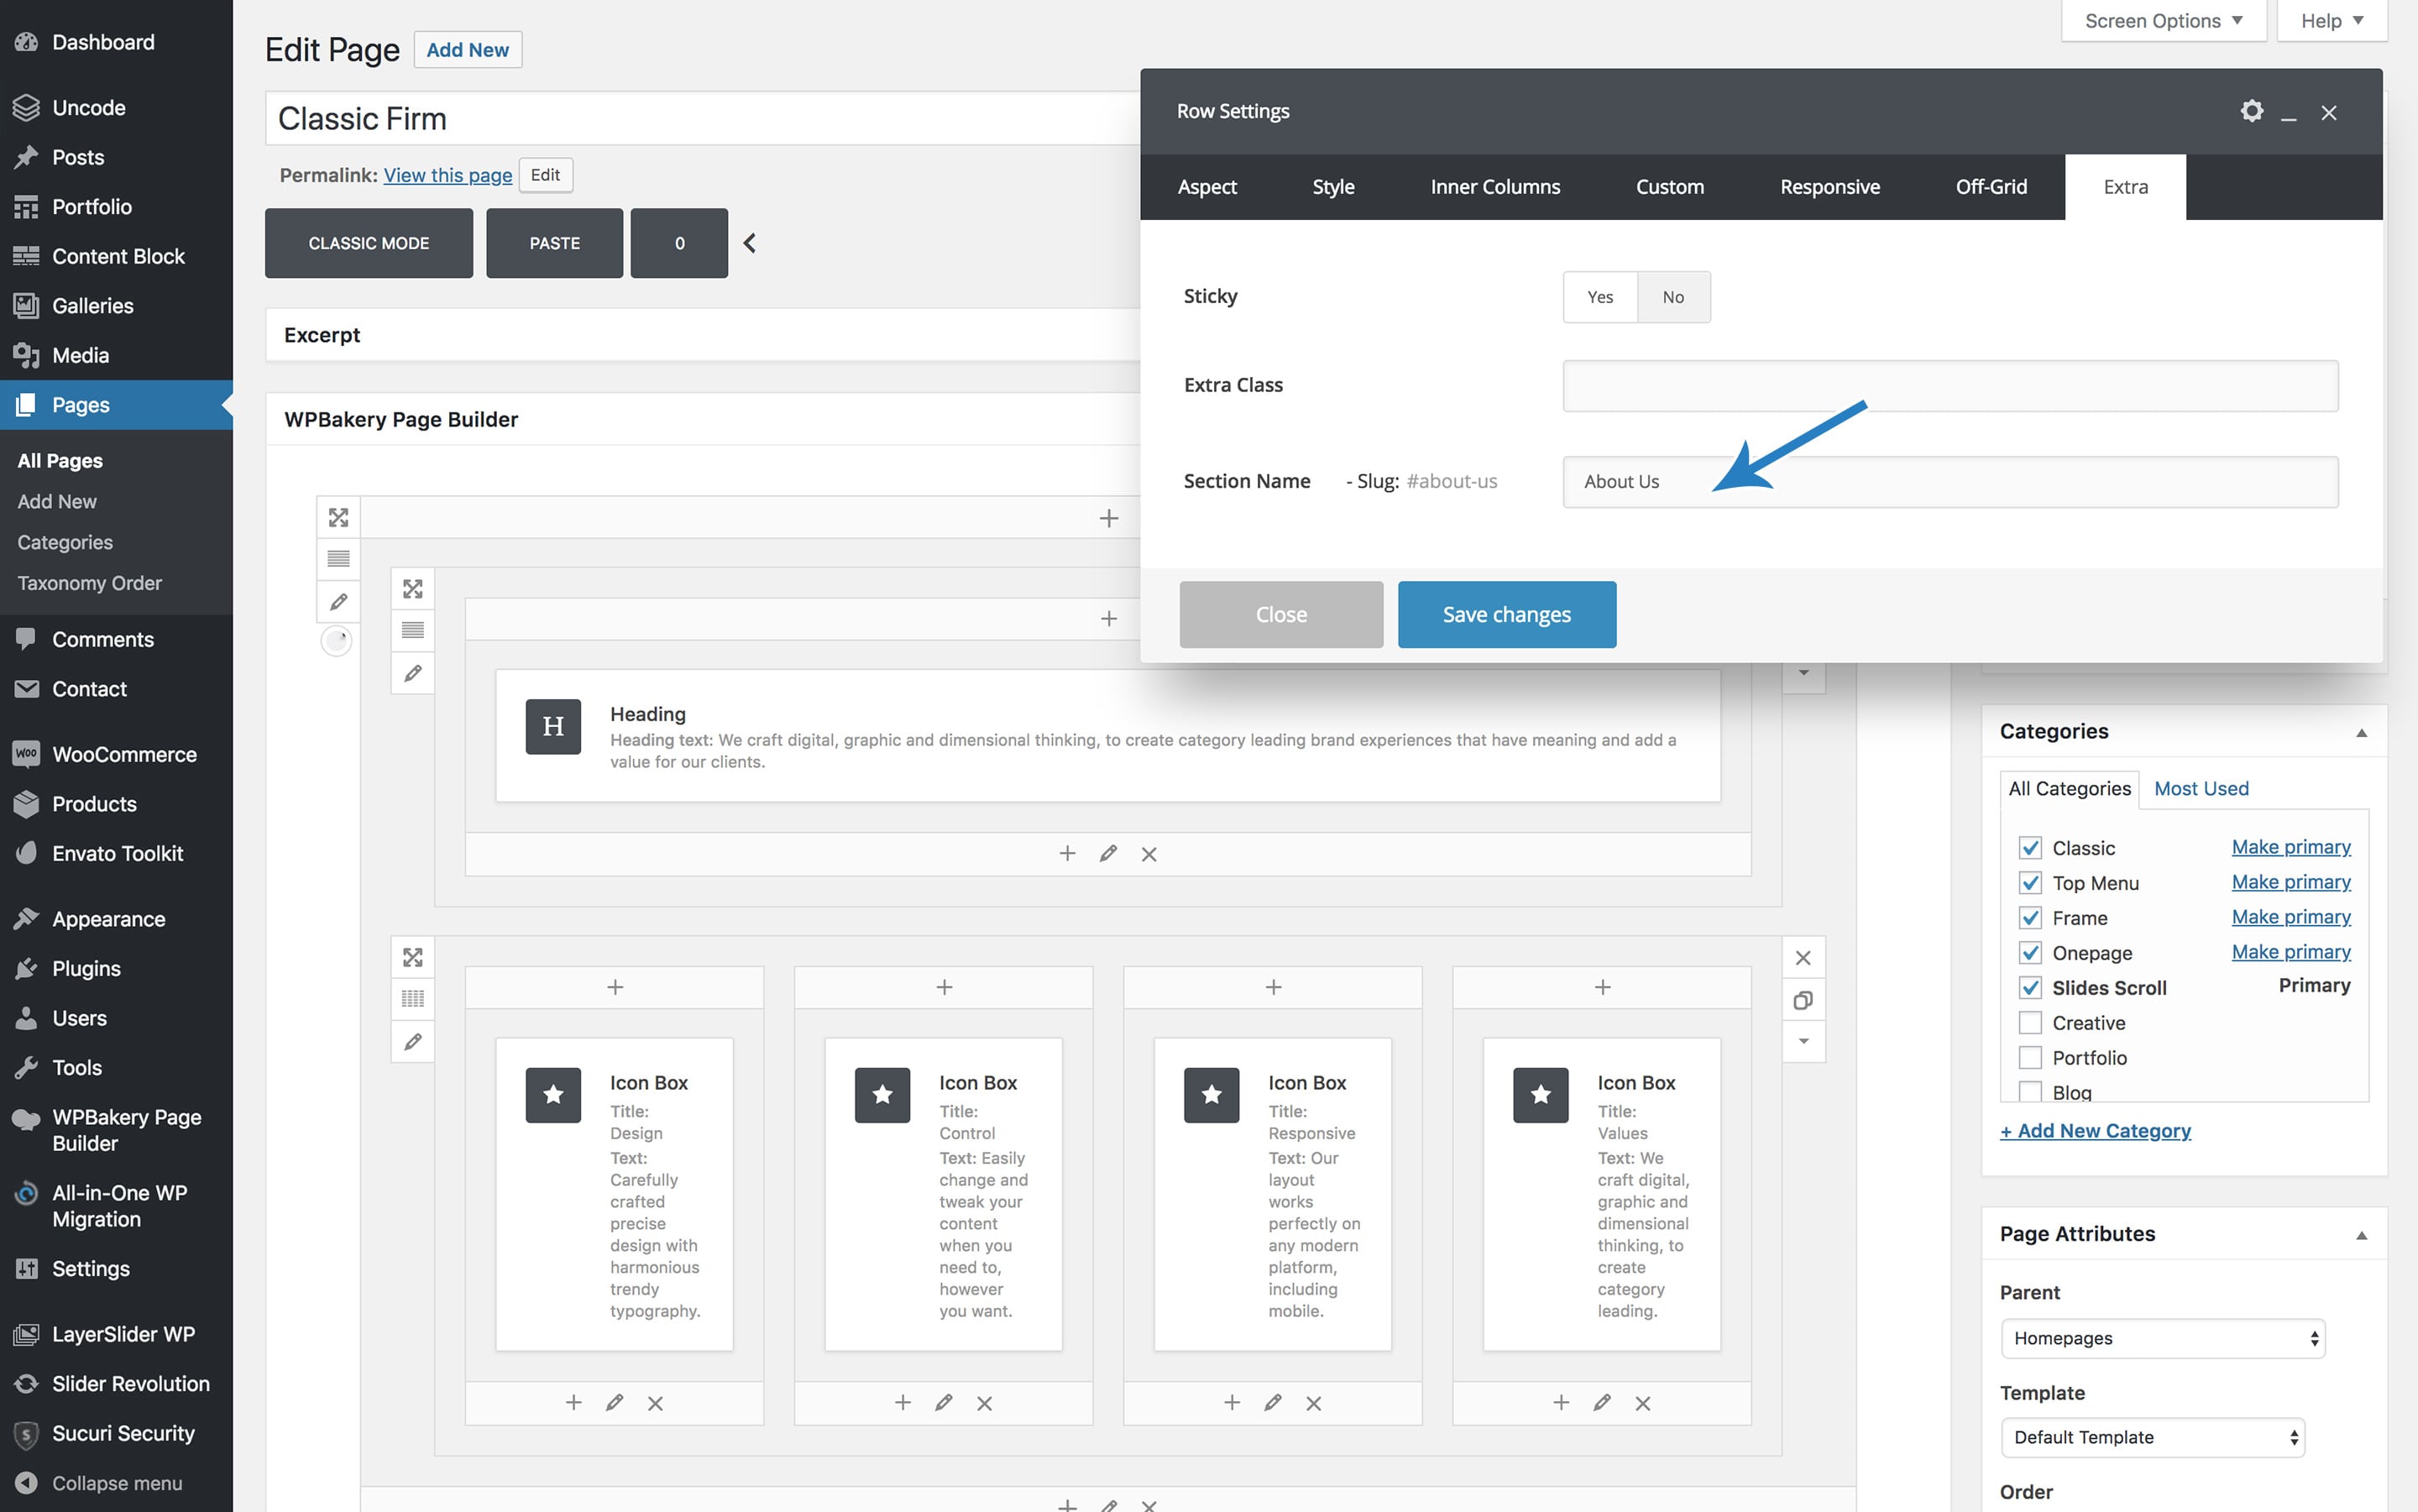
Task: Open the Most Used categories tab
Action: [2200, 788]
